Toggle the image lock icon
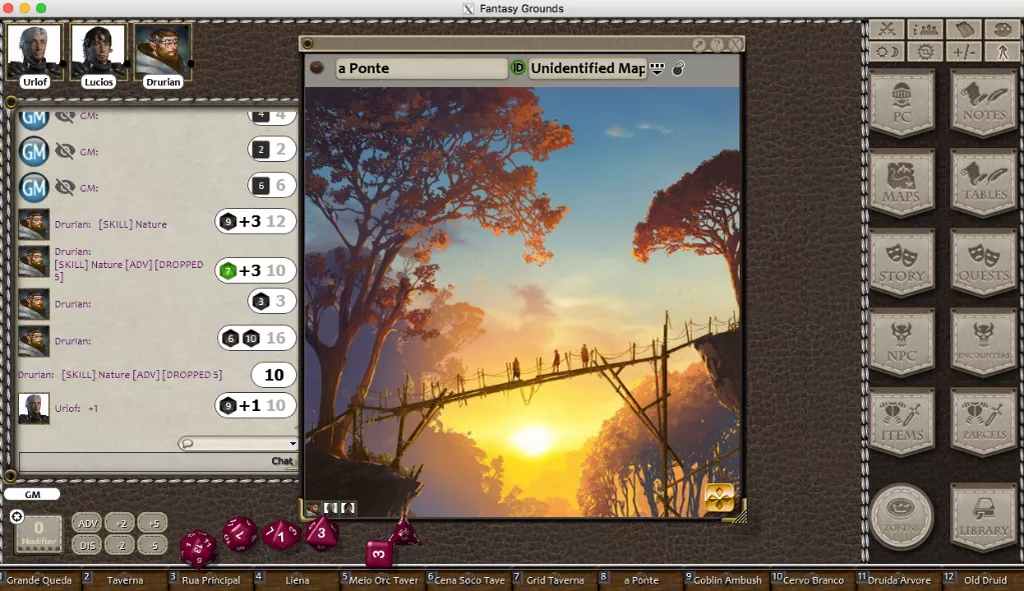The height and width of the screenshot is (591, 1024). (x=679, y=69)
